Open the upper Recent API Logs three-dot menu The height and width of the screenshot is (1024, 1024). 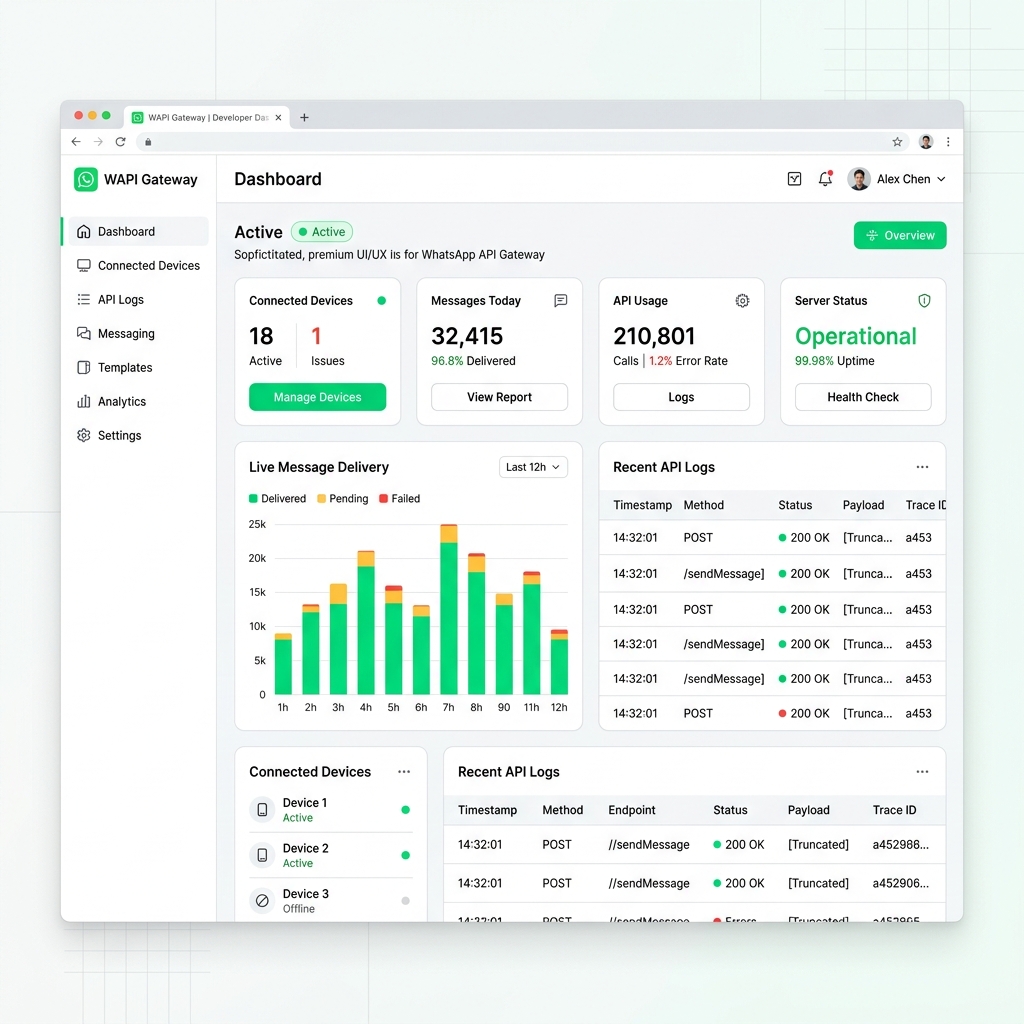pos(922,467)
